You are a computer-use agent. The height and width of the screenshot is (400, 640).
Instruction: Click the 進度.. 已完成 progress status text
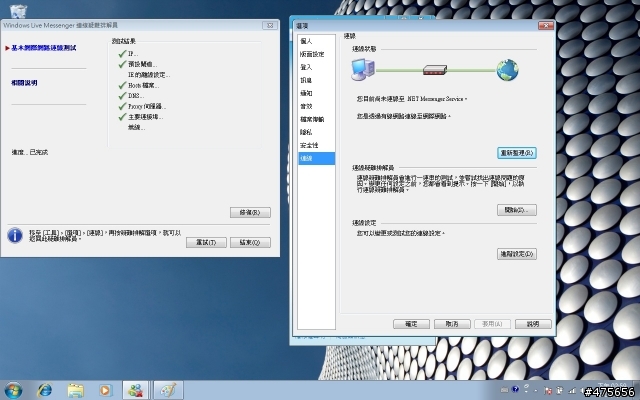pos(29,152)
